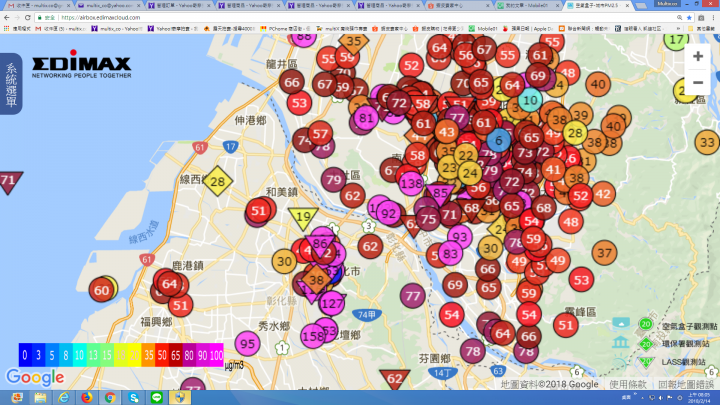
Task: Show hidden tray icons arrow
Action: [642, 398]
